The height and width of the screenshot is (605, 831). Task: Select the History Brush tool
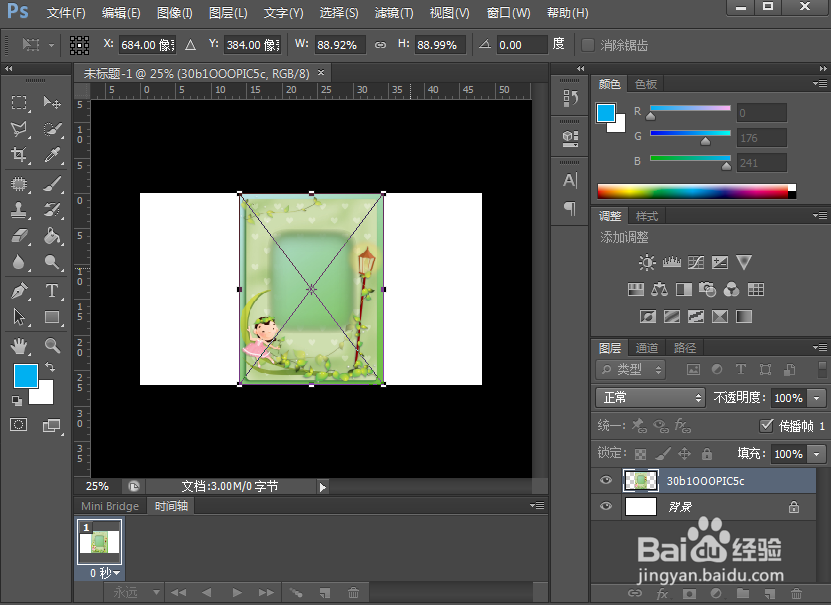[x=52, y=210]
